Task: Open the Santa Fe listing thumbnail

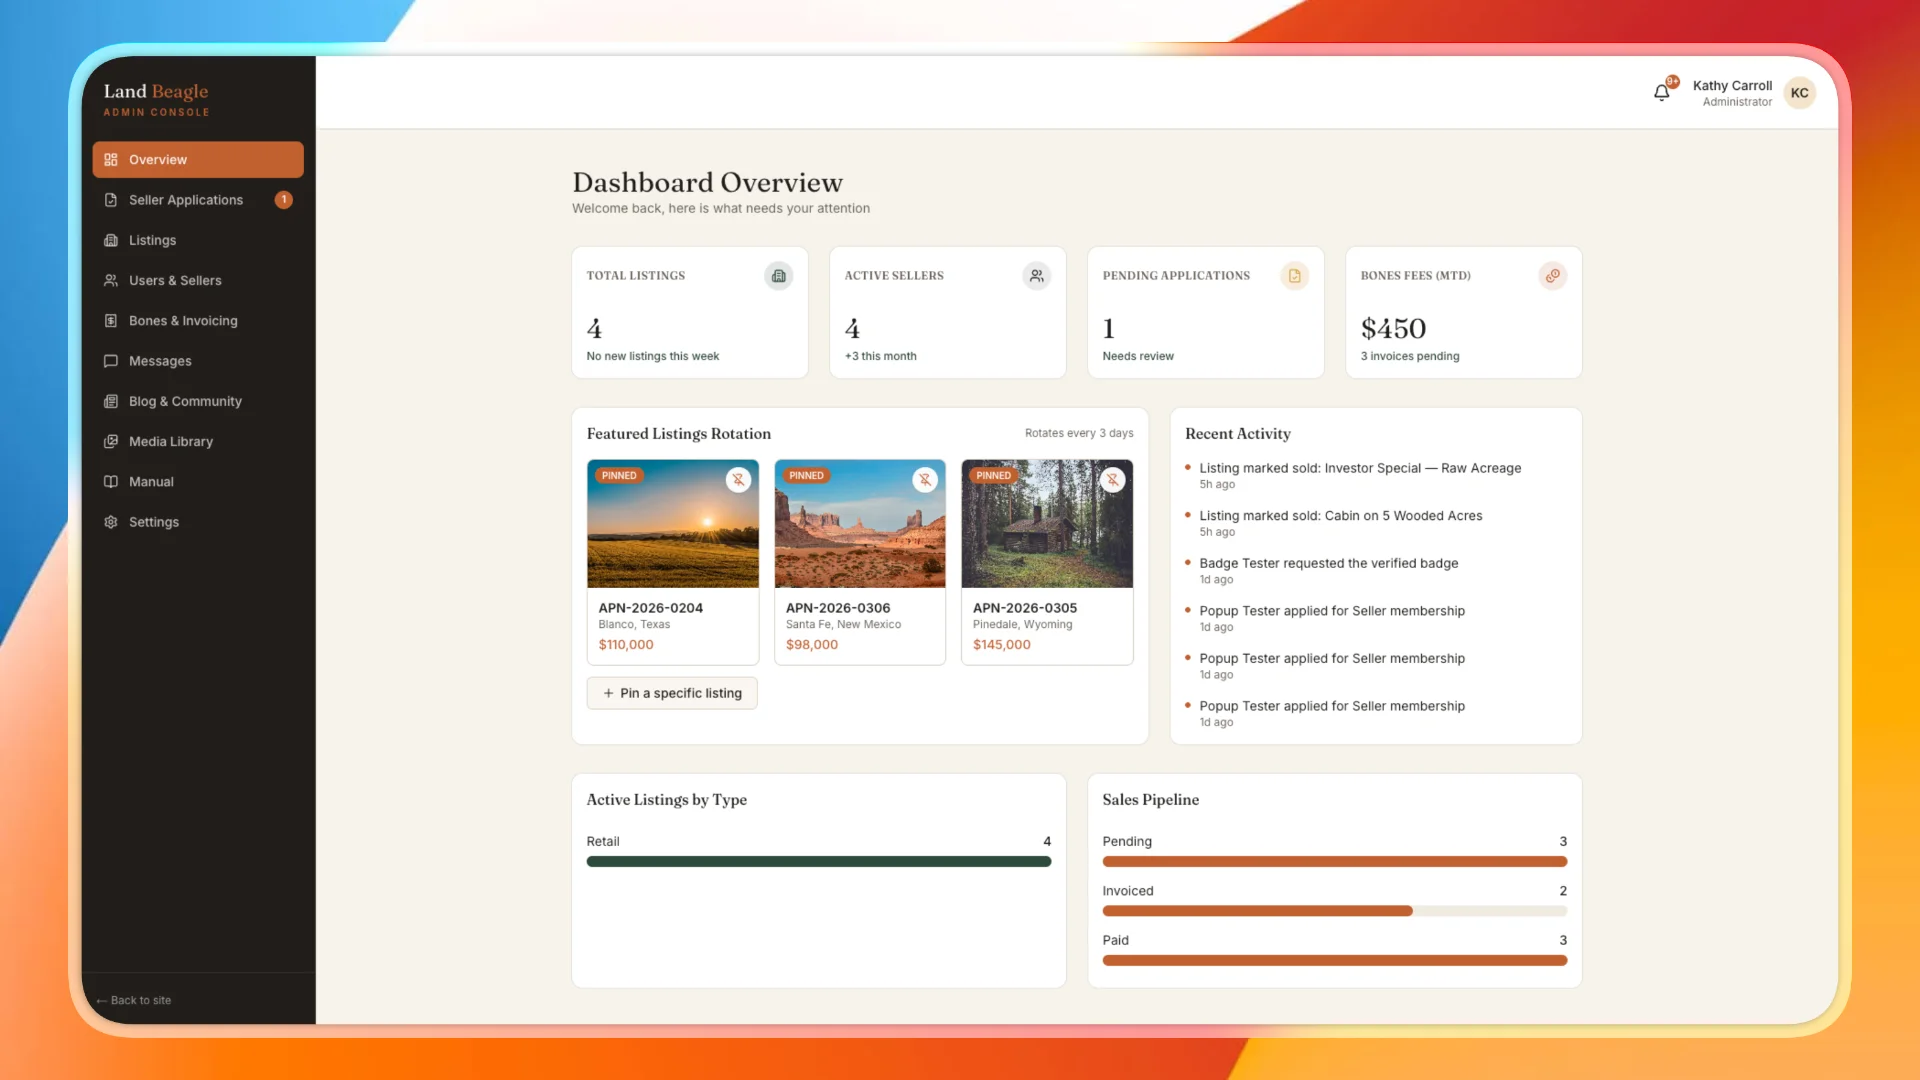Action: point(860,524)
